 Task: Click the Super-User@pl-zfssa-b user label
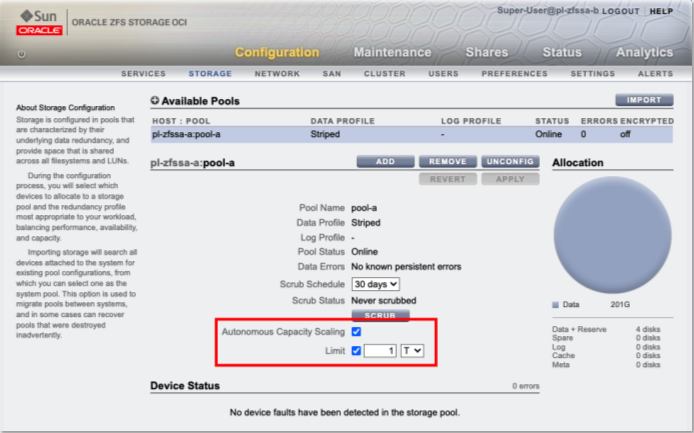click(548, 10)
